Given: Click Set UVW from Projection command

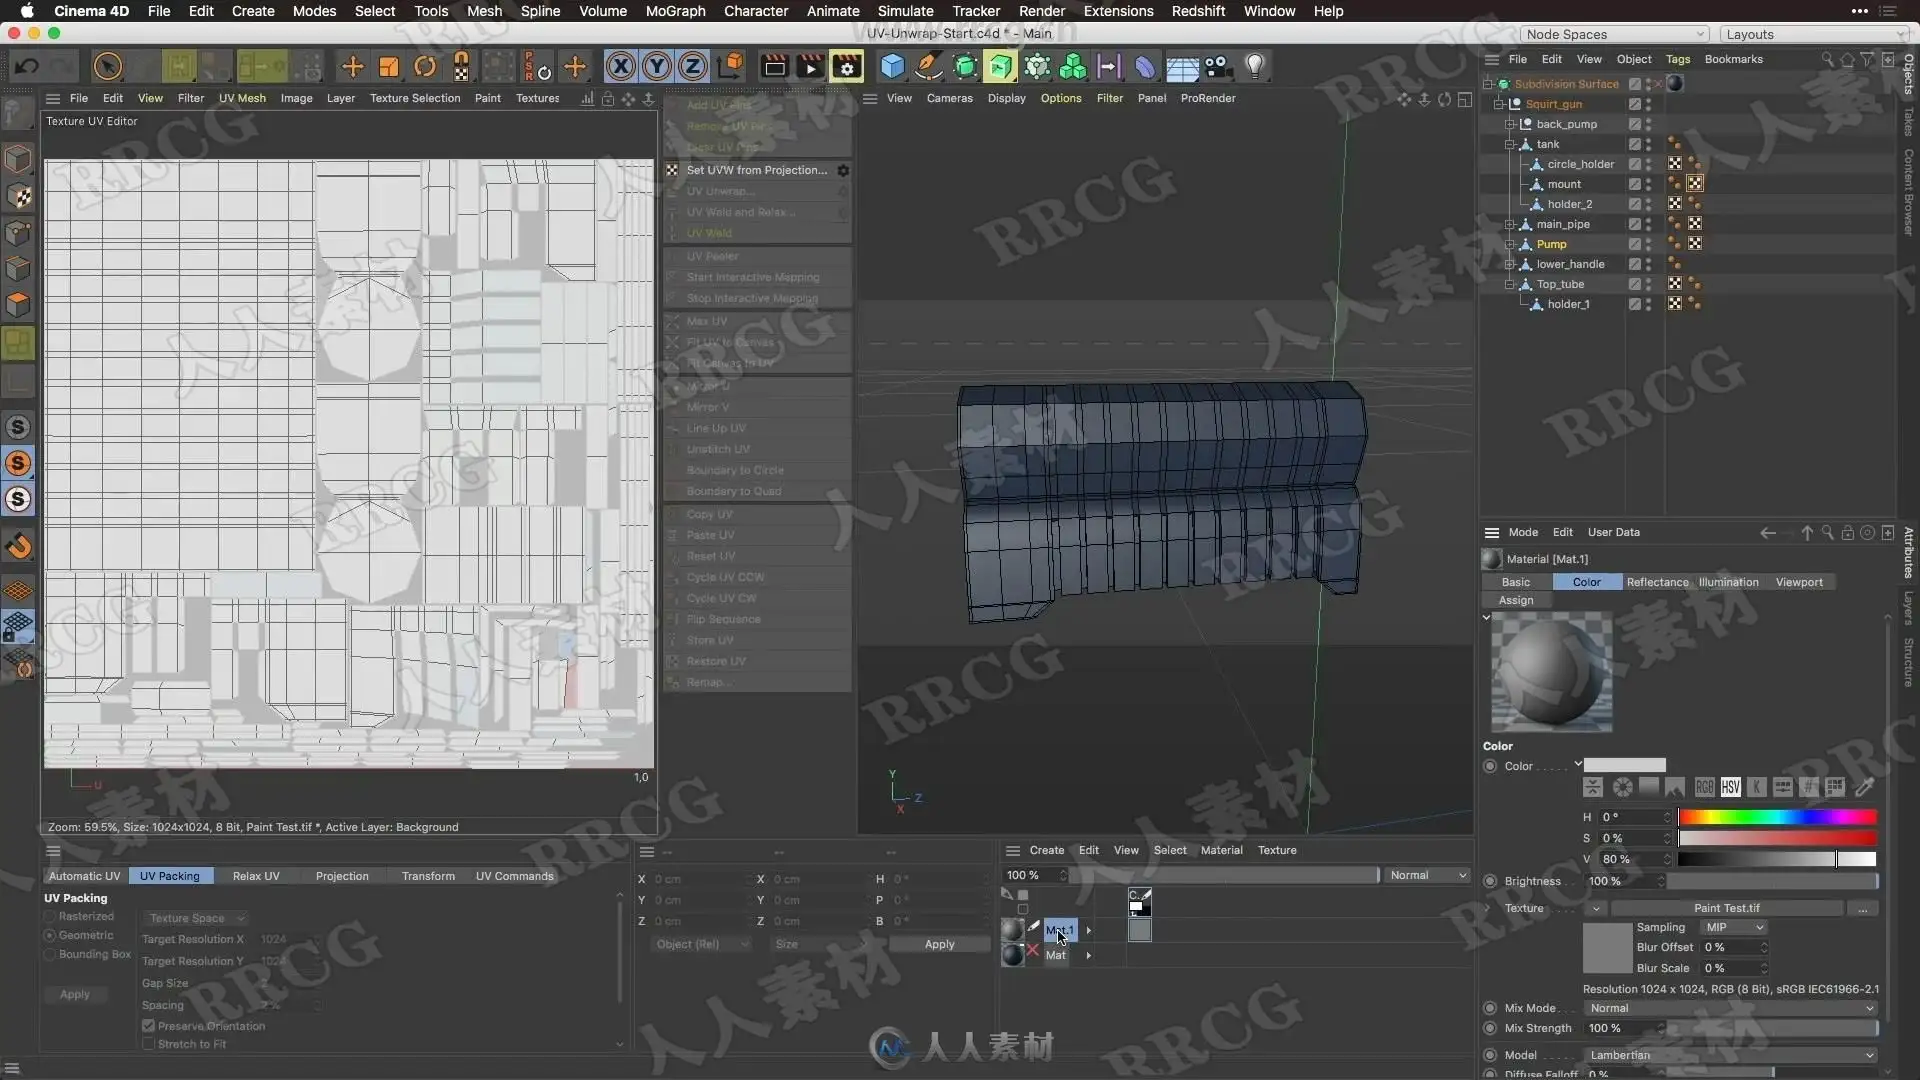Looking at the screenshot, I should (x=756, y=170).
